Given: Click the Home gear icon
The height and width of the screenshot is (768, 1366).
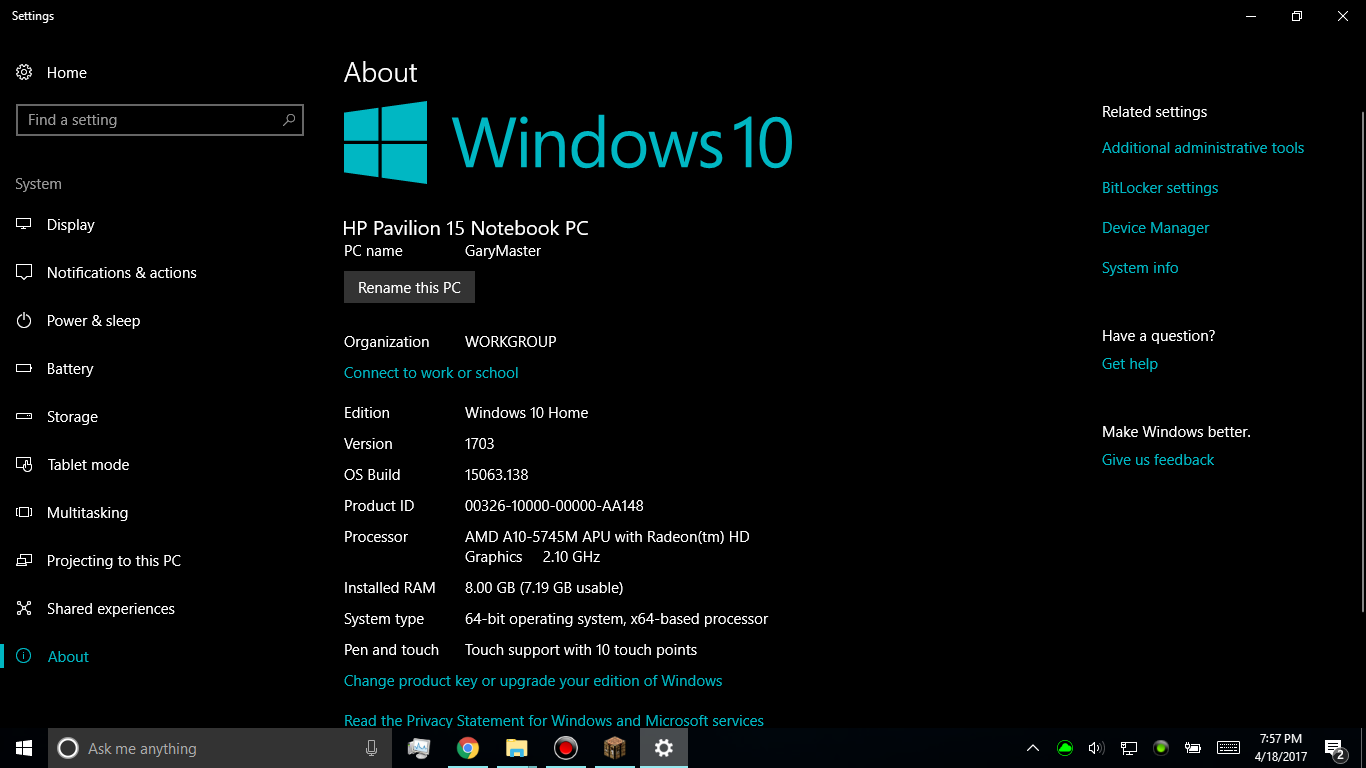Looking at the screenshot, I should click(24, 73).
